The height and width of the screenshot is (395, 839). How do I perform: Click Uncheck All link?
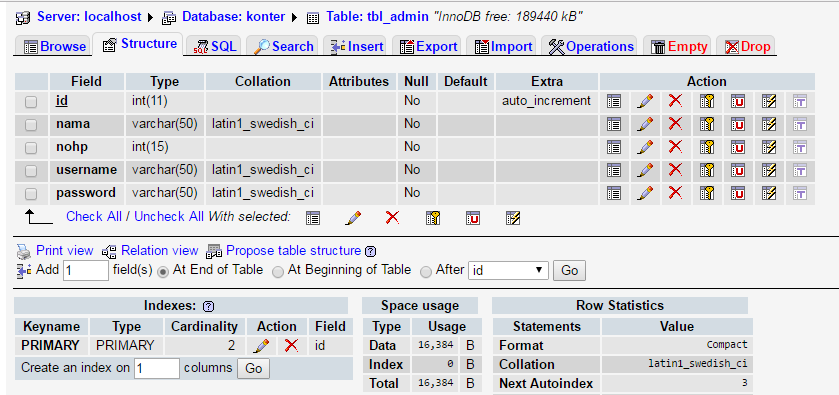[x=169, y=217]
